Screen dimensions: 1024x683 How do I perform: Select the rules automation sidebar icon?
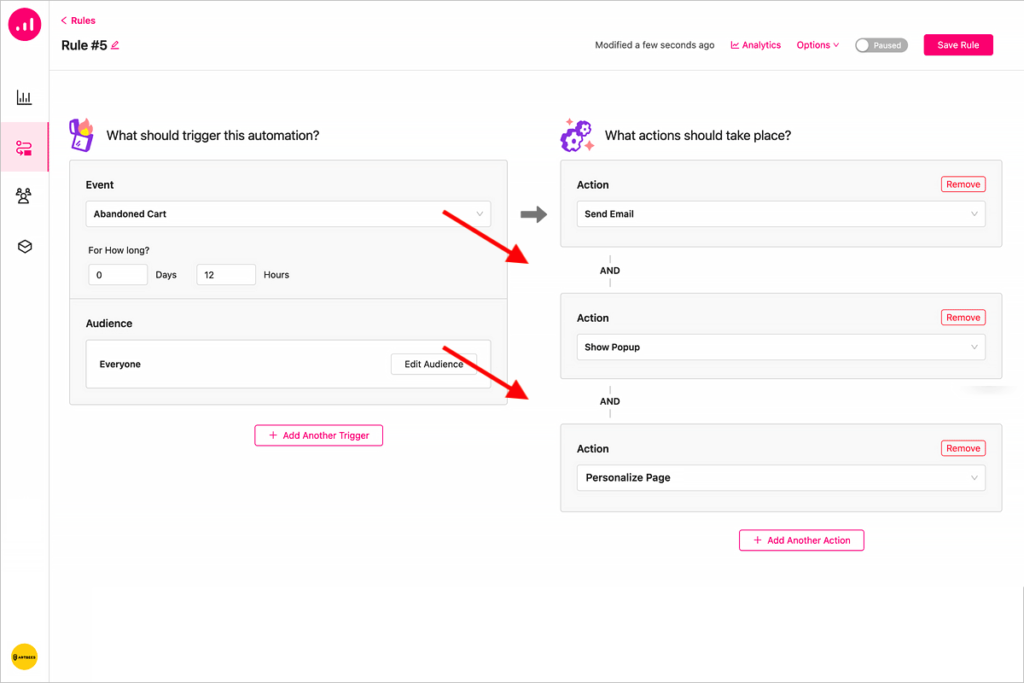24,148
